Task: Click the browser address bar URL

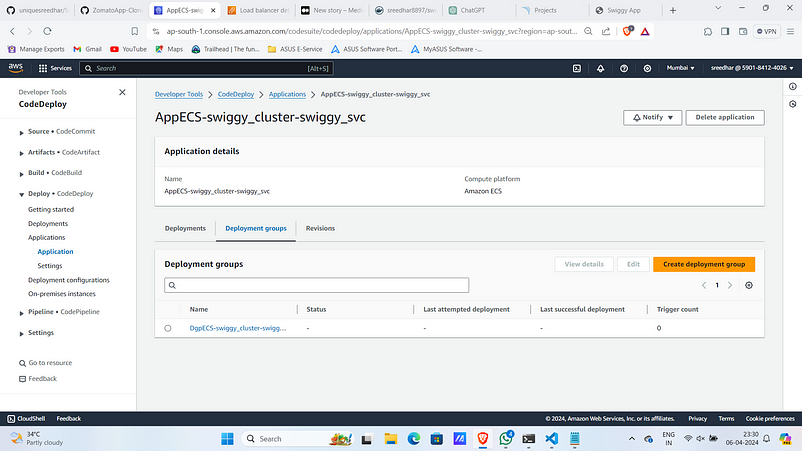Action: pyautogui.click(x=371, y=31)
